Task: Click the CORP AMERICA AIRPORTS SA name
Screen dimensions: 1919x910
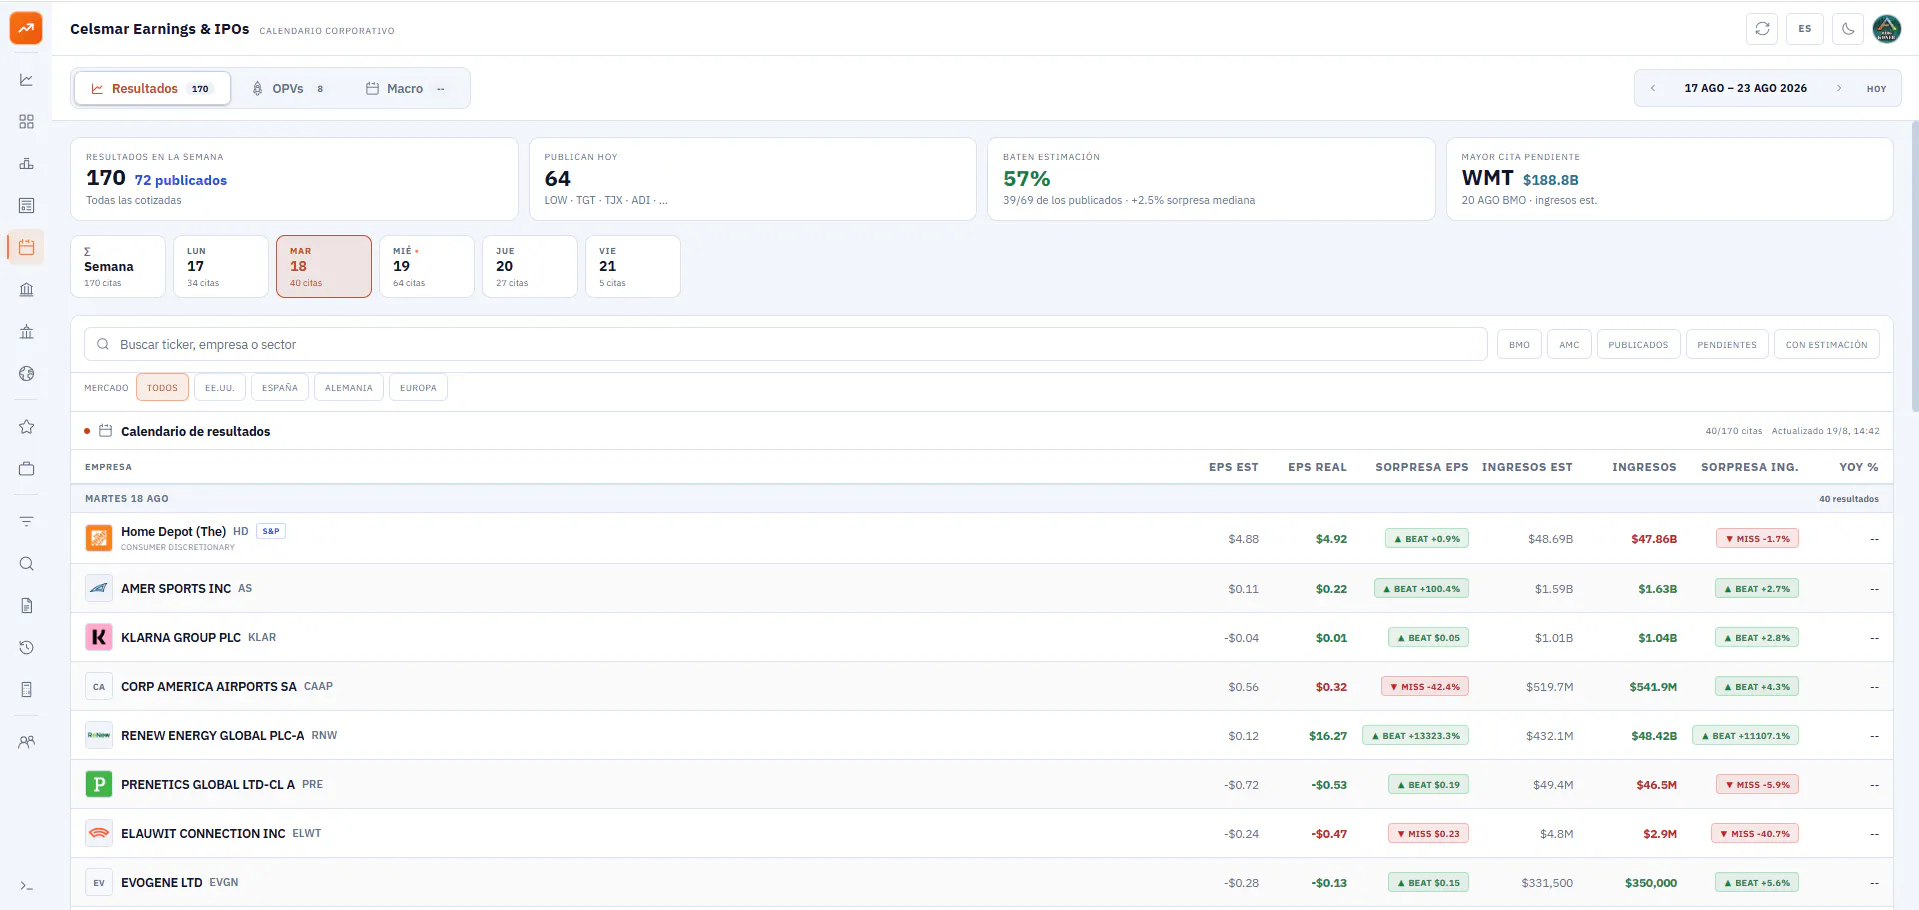Action: 209,686
